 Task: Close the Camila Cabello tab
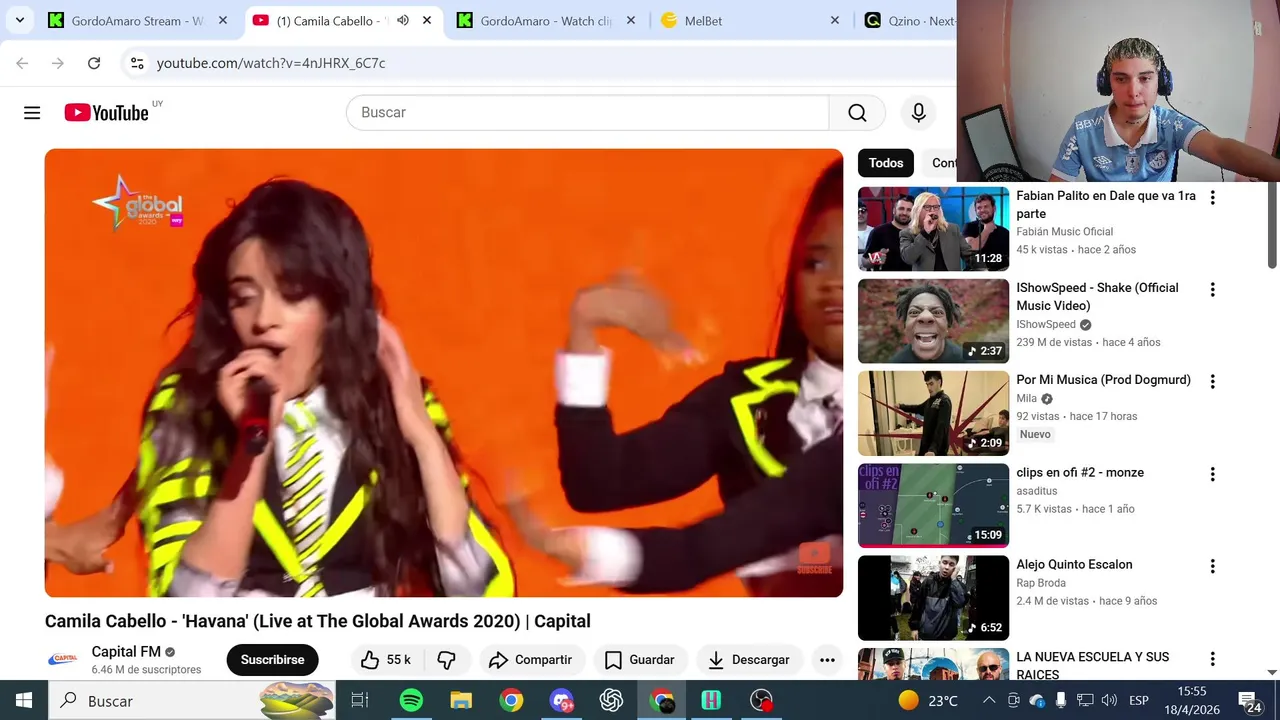[x=428, y=20]
